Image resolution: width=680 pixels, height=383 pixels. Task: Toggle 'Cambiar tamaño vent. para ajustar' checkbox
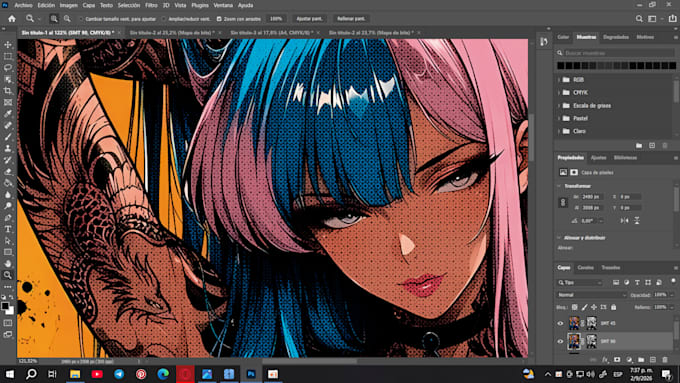[81, 19]
